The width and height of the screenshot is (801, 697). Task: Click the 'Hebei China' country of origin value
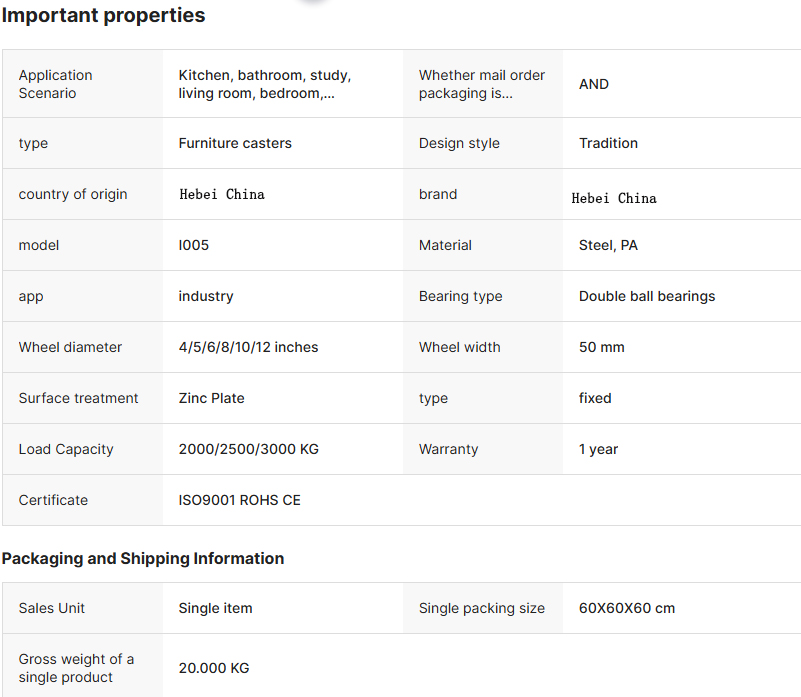coord(222,194)
